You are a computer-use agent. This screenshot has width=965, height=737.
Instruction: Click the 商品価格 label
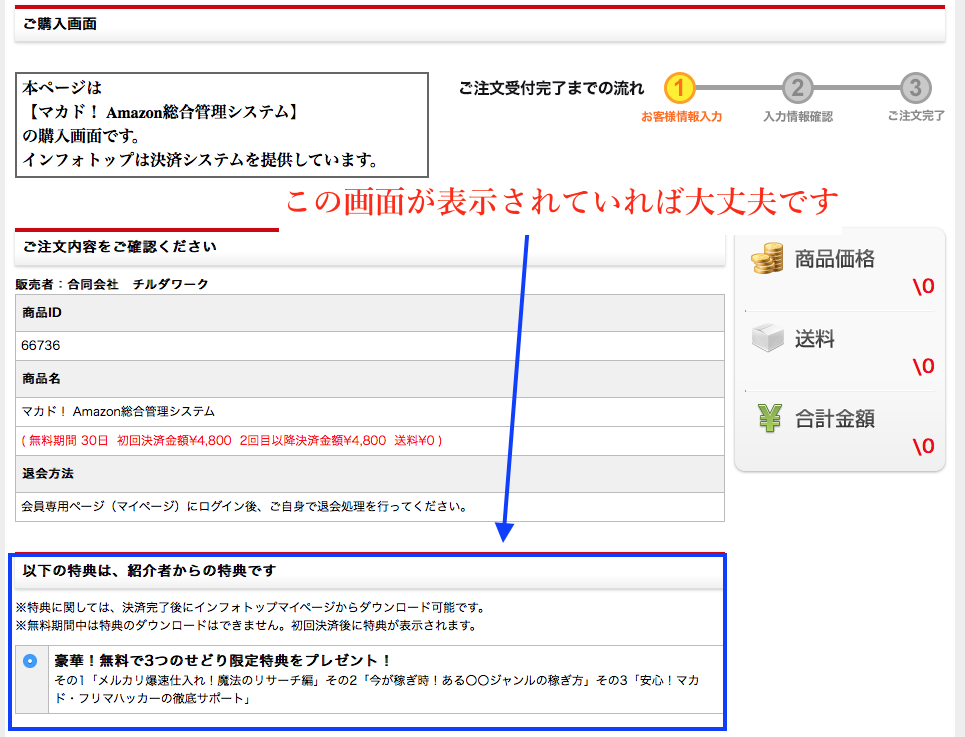(835, 259)
